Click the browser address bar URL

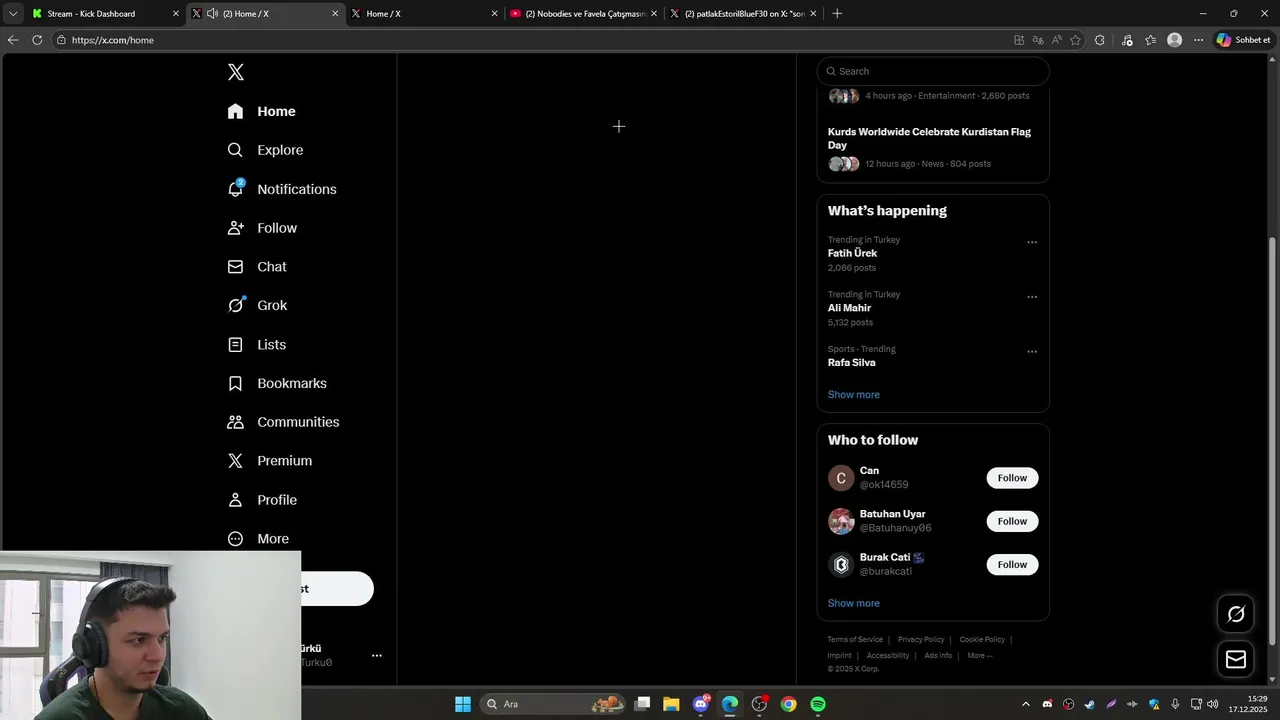[x=113, y=40]
